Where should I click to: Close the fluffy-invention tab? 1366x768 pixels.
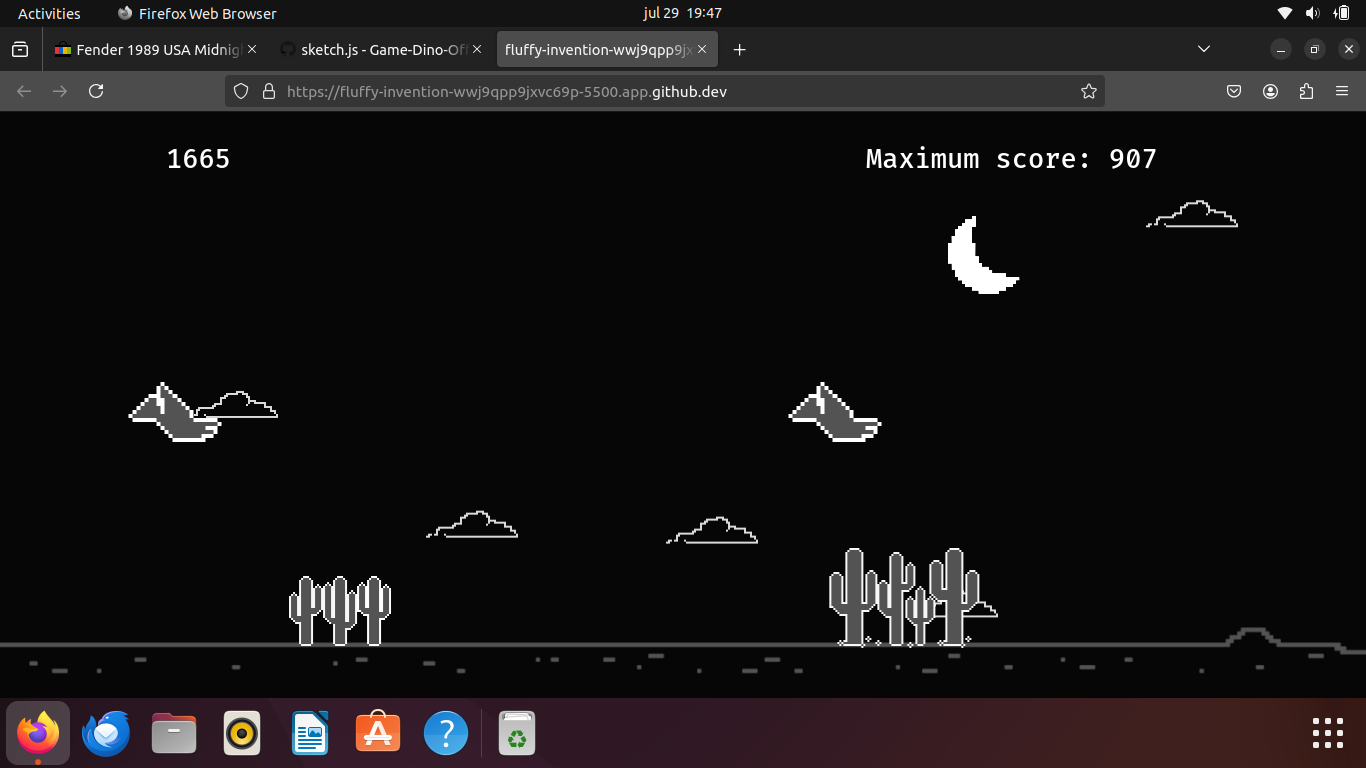point(703,49)
